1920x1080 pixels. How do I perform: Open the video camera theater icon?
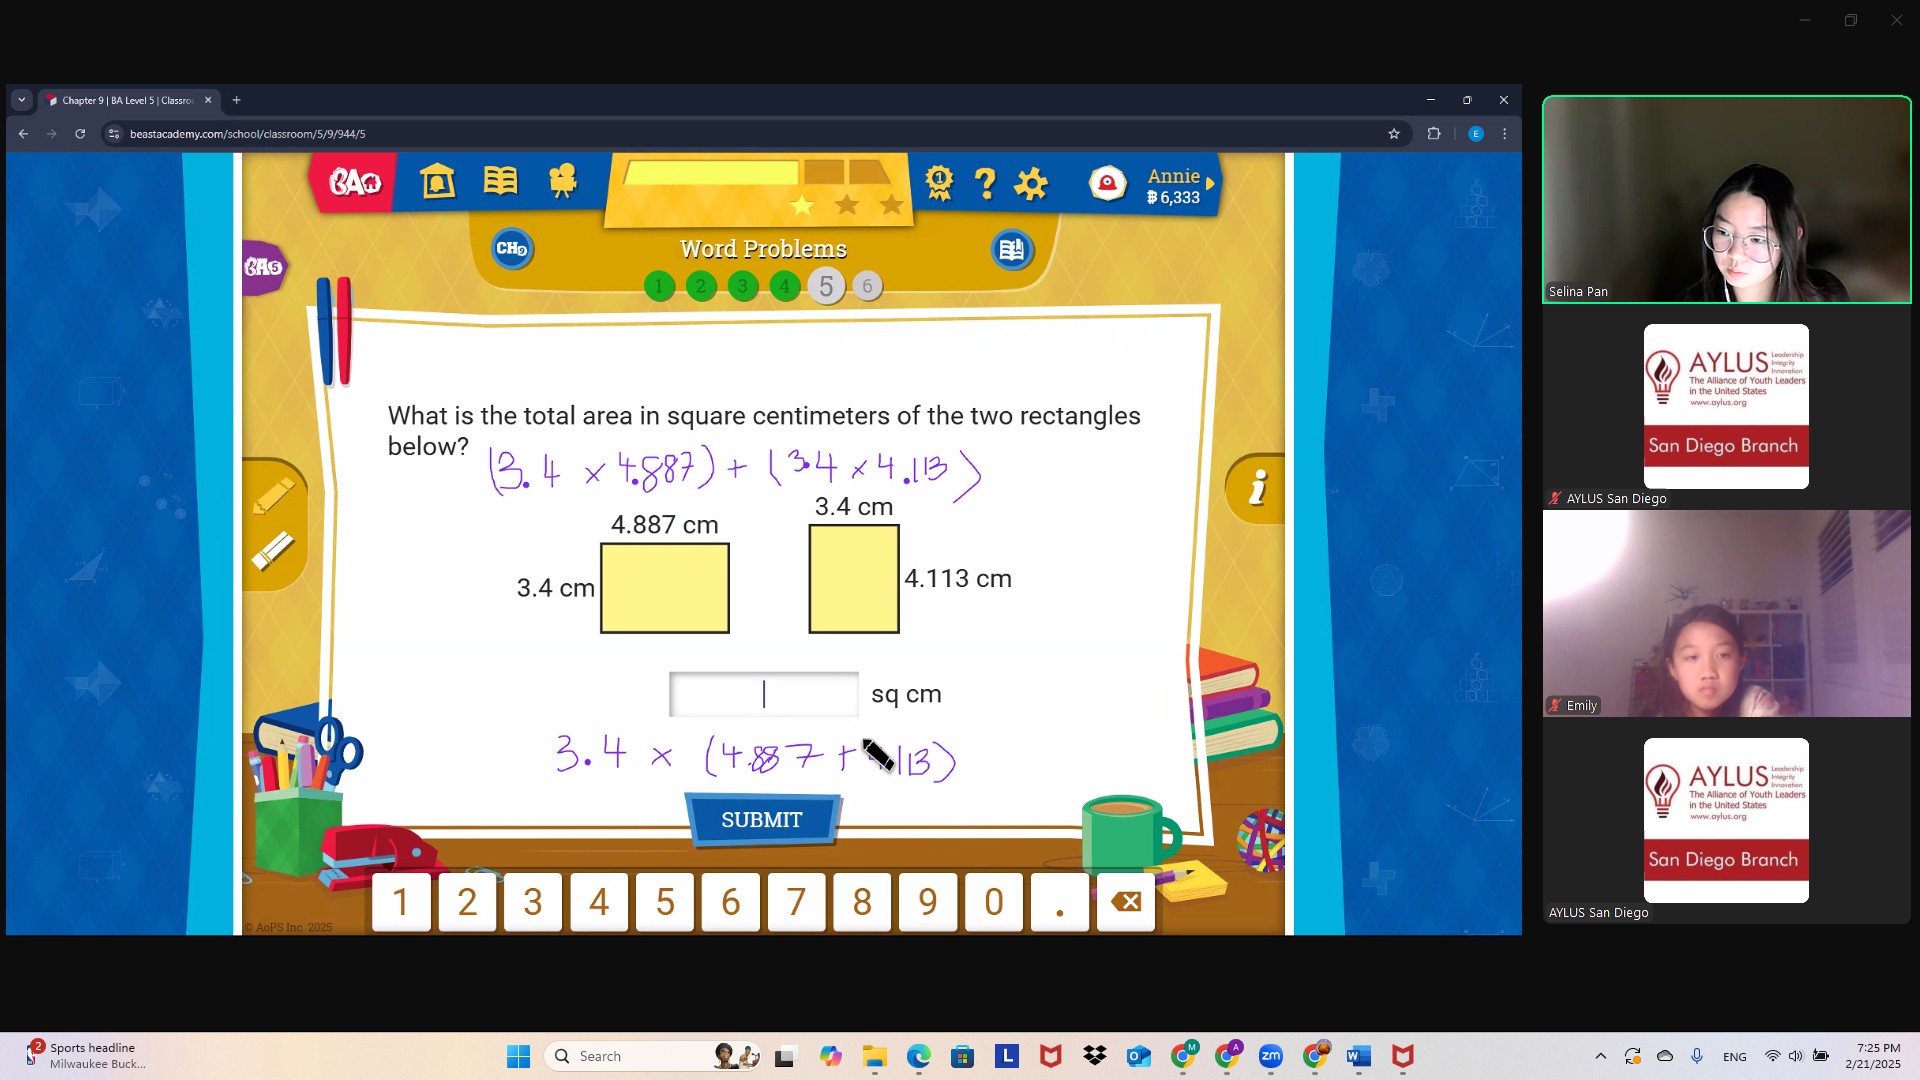click(563, 181)
